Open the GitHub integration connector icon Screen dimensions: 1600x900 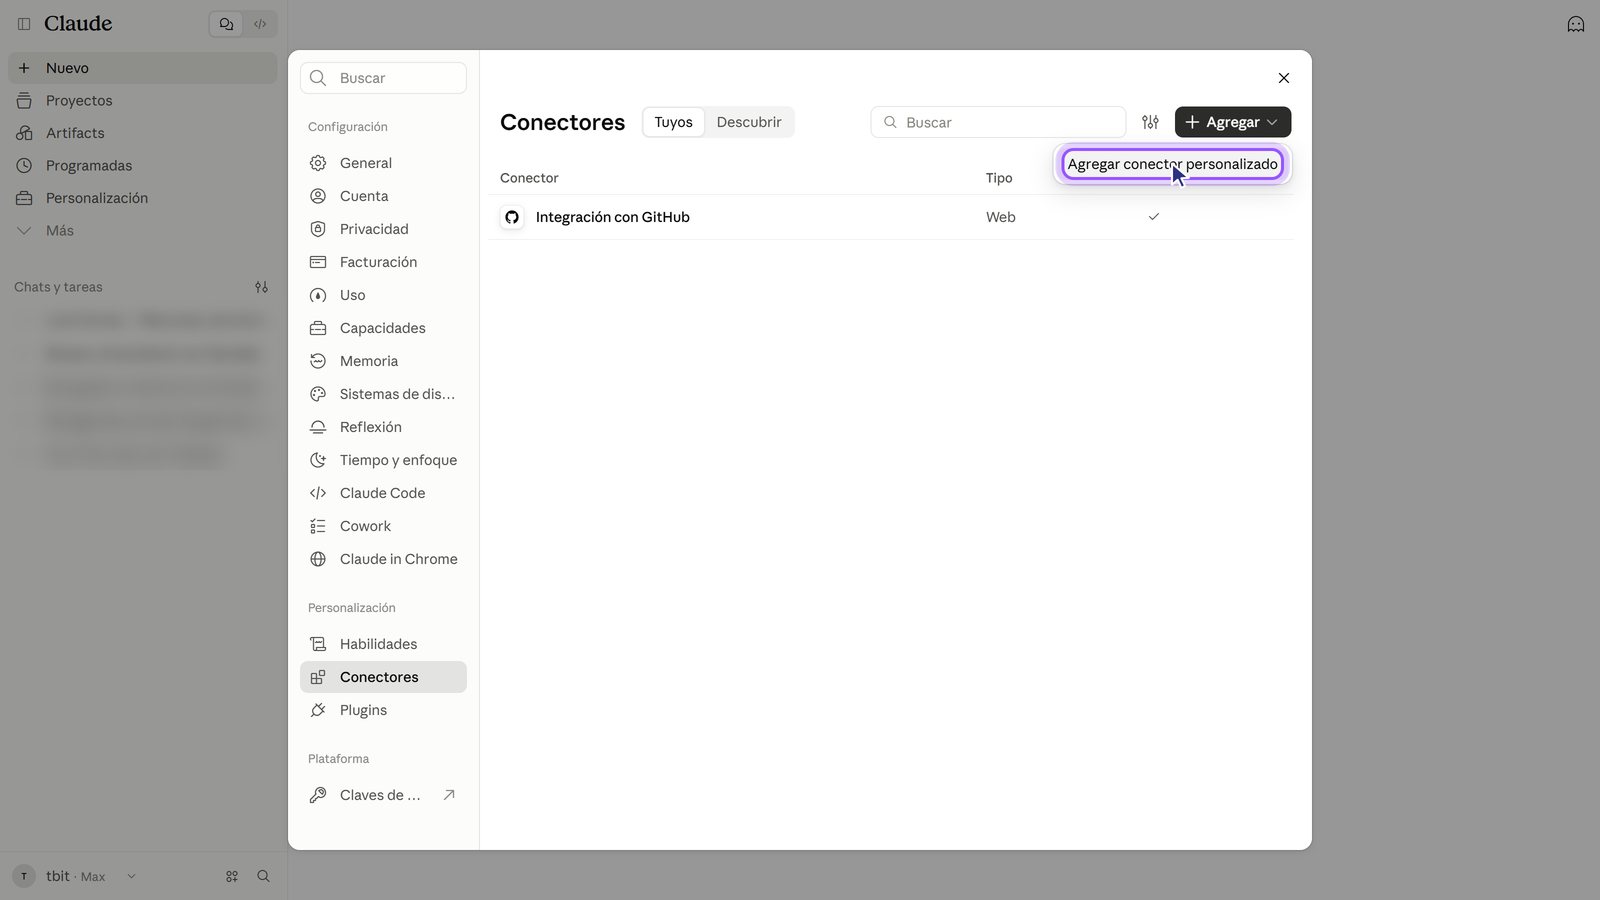click(x=512, y=217)
